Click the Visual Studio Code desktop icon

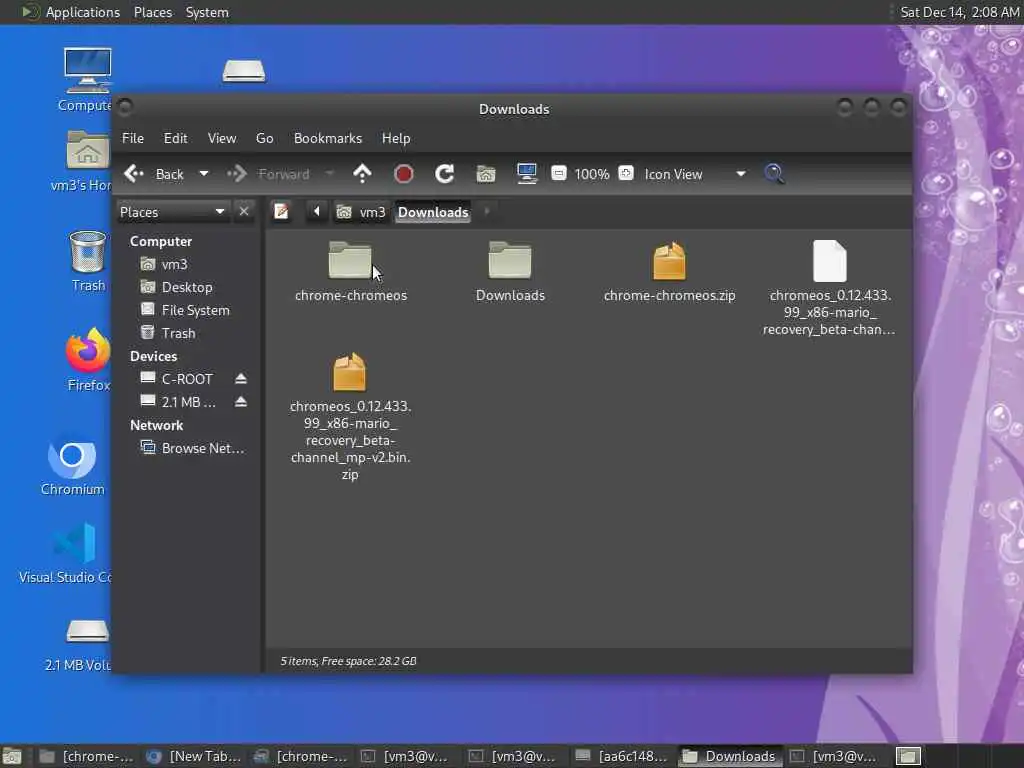coord(74,553)
